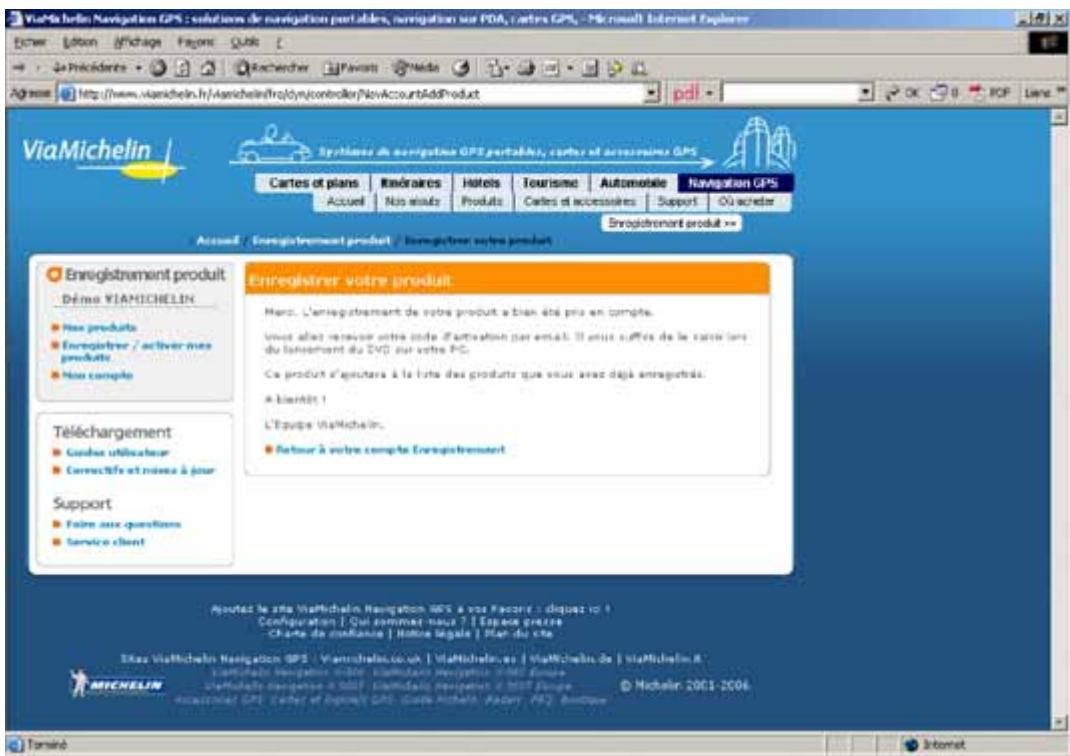This screenshot has height=756, width=1070.
Task: Open Enregistrer / activer mes produits link
Action: [136, 351]
